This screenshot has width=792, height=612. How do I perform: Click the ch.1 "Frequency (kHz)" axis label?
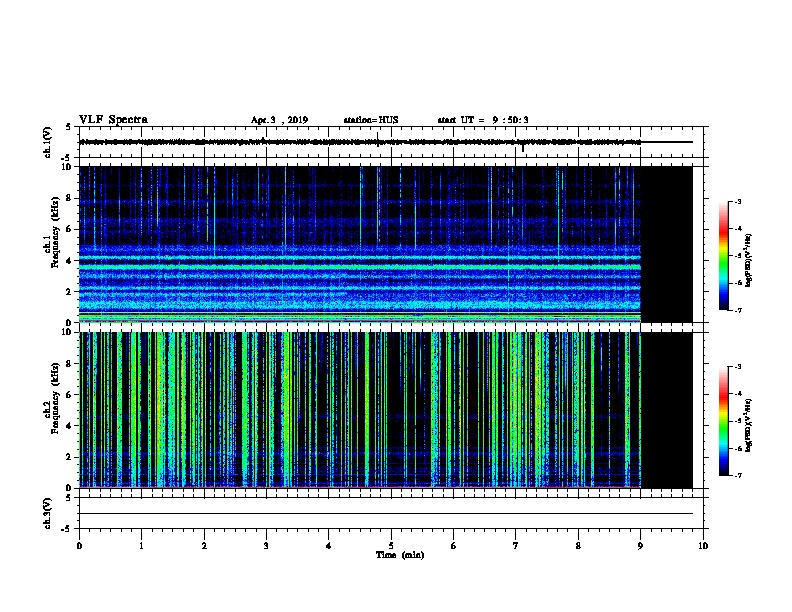coord(55,233)
